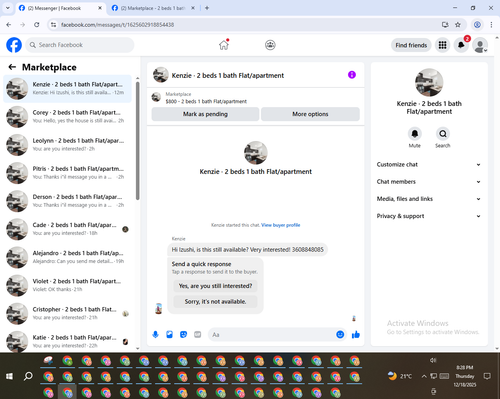This screenshot has width=500, height=399.
Task: Expand the Customize chat section
Action: [x=429, y=164]
